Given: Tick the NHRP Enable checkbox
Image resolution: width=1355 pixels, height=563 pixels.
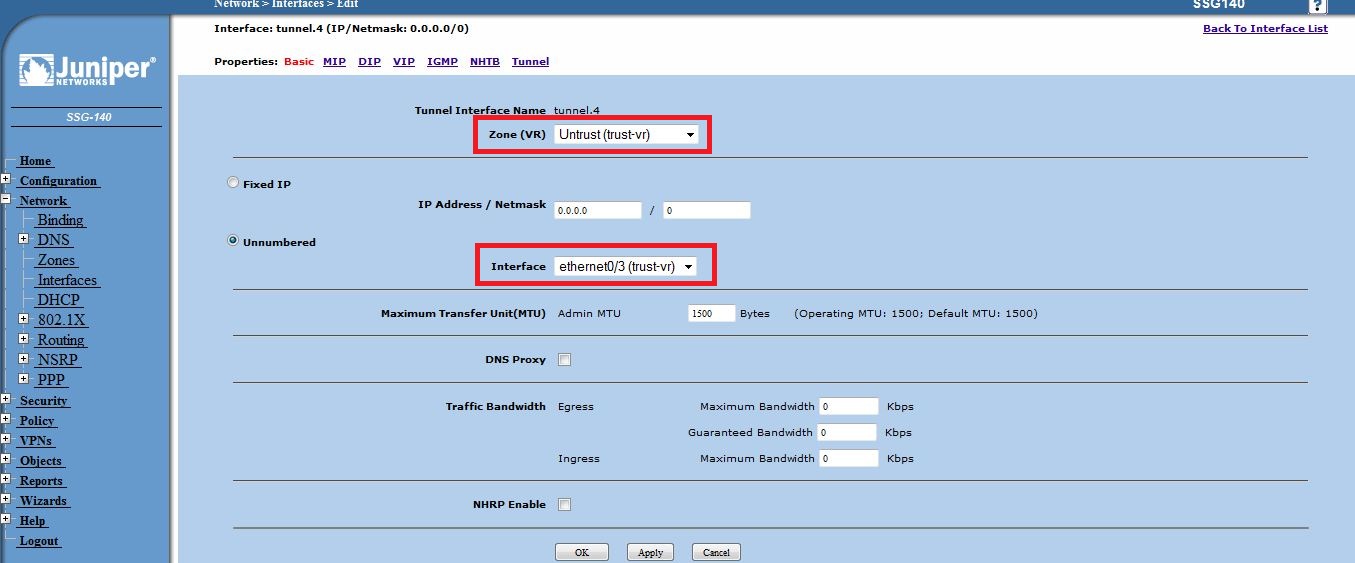Looking at the screenshot, I should tap(564, 505).
